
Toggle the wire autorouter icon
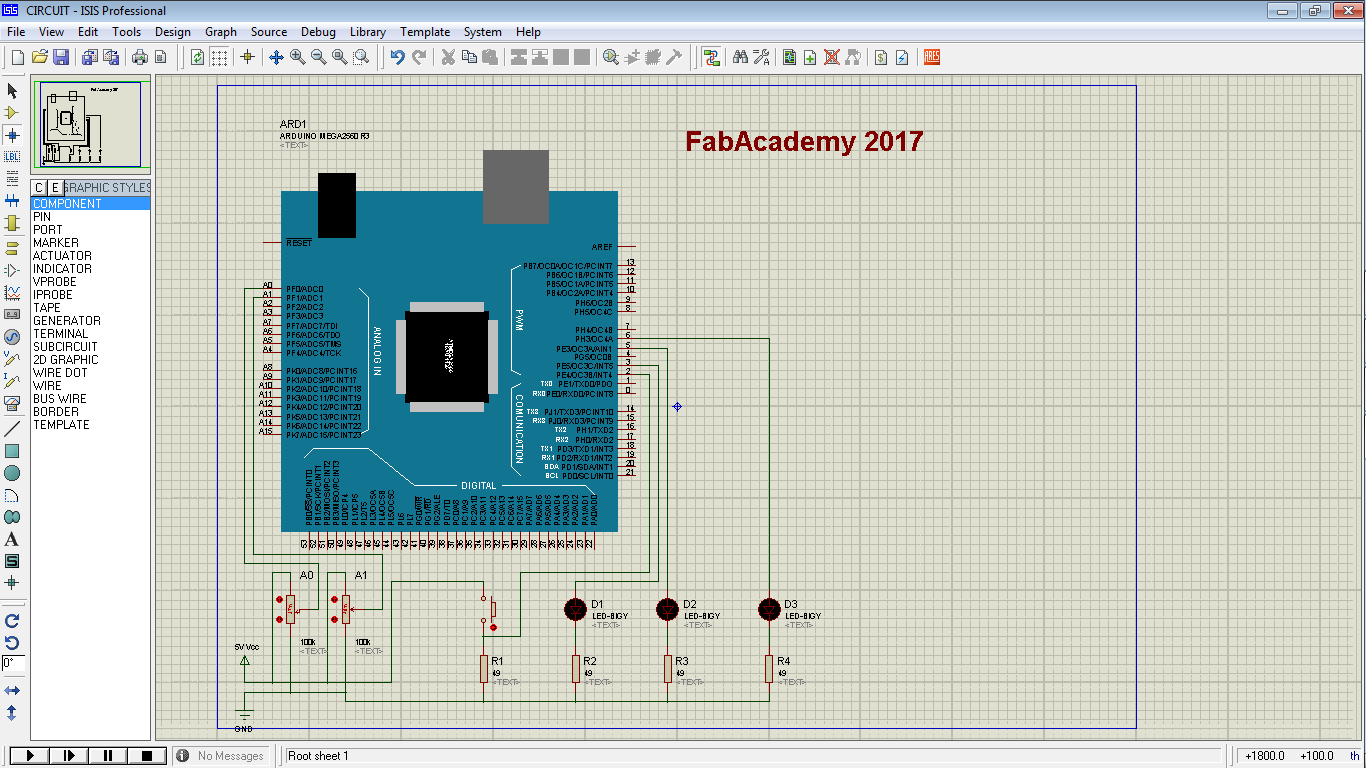tap(711, 57)
